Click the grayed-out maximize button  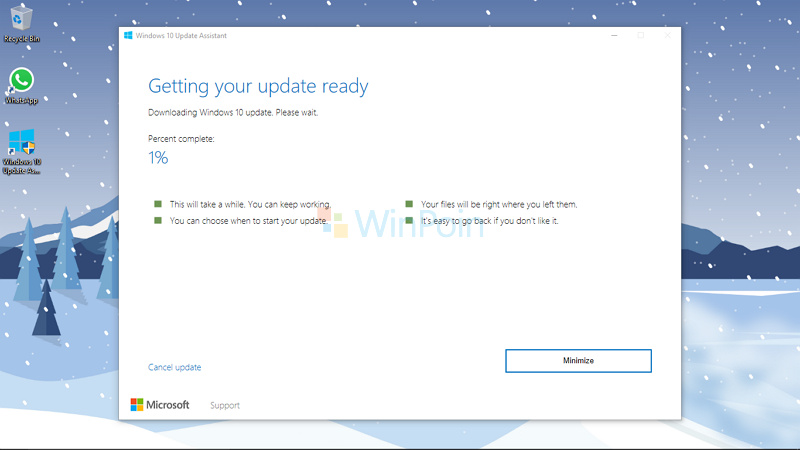641,35
